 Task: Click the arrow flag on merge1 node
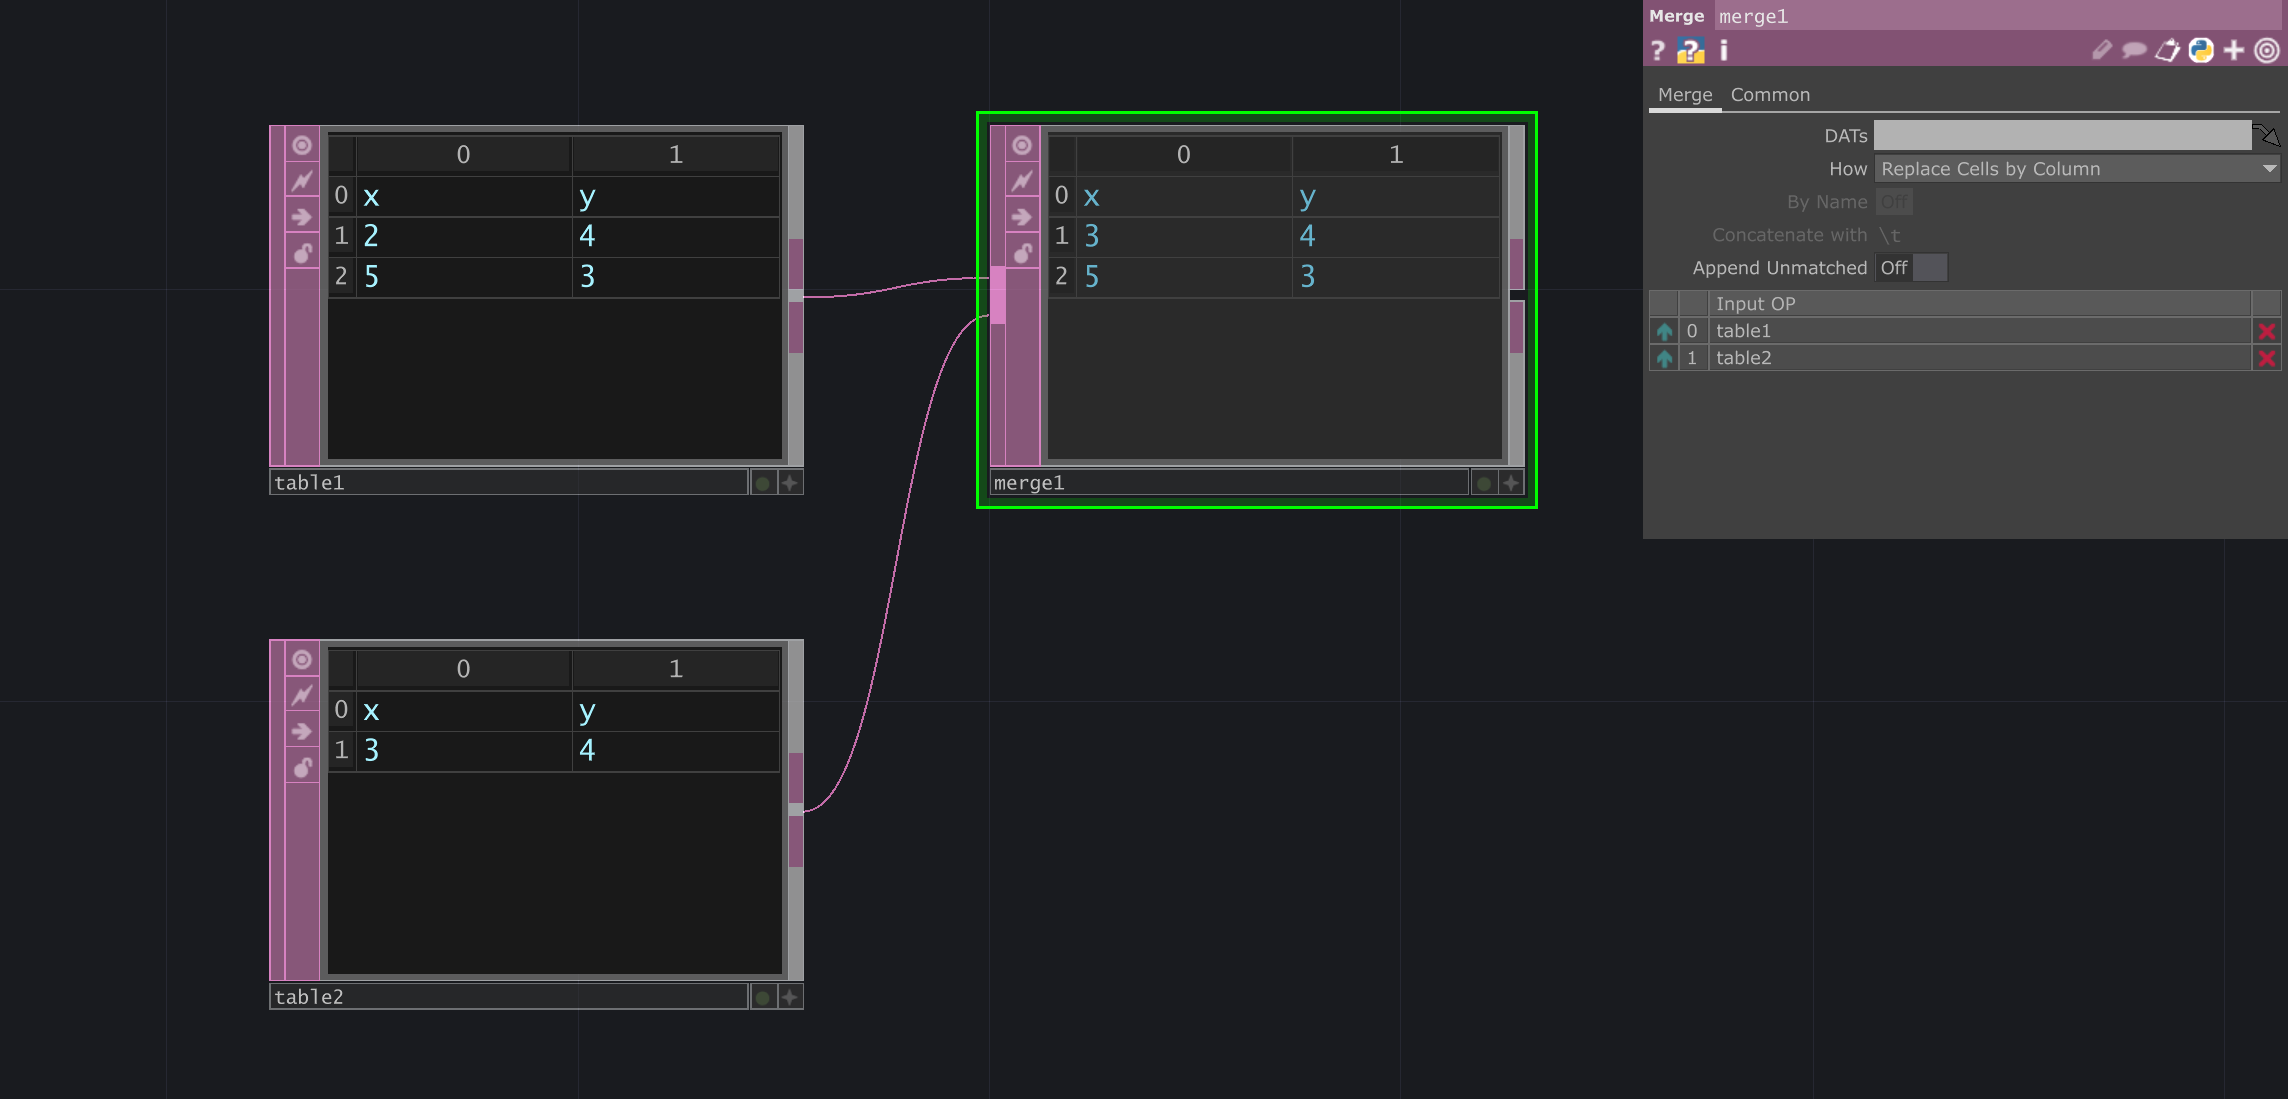pyautogui.click(x=1023, y=217)
